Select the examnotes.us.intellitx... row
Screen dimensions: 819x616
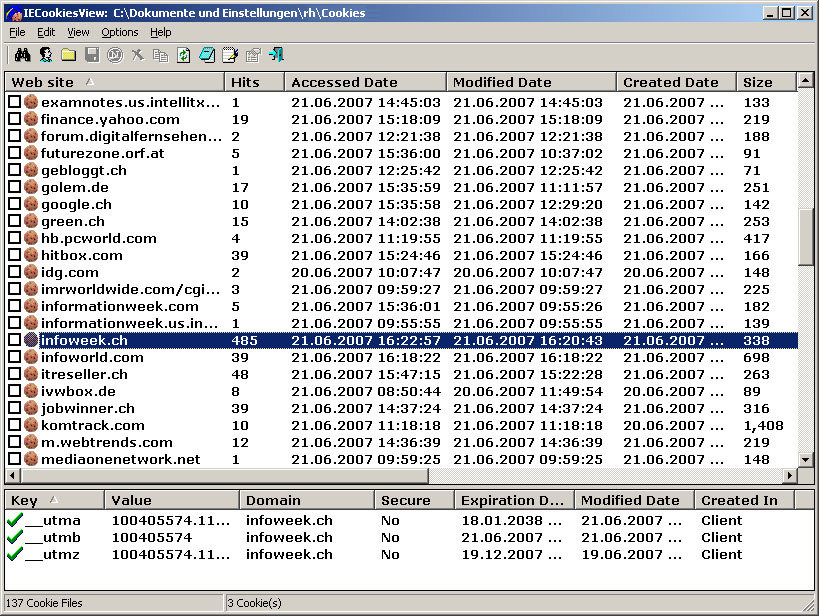(402, 102)
